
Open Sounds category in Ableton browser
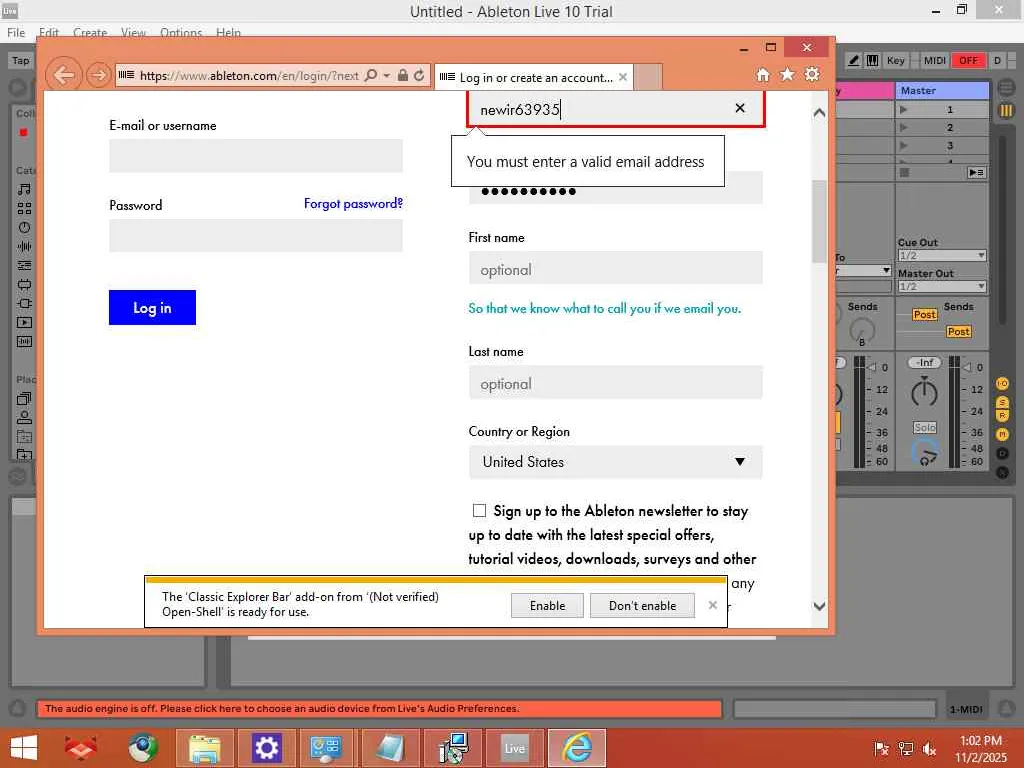pyautogui.click(x=24, y=189)
